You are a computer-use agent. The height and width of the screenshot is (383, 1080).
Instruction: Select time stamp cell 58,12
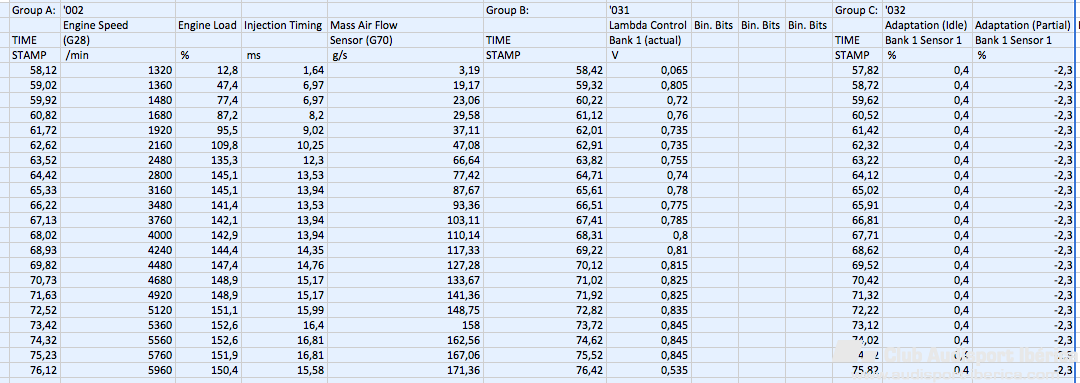(x=34, y=70)
